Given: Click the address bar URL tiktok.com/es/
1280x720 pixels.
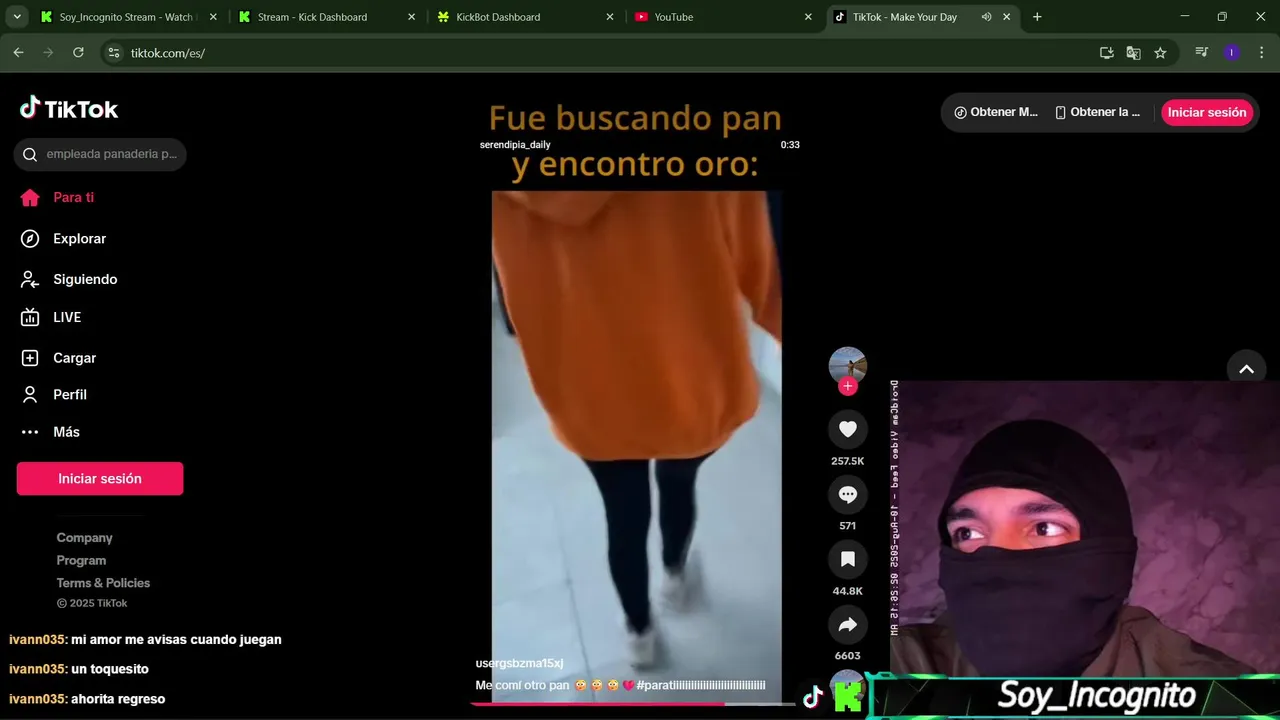Looking at the screenshot, I should tap(168, 53).
